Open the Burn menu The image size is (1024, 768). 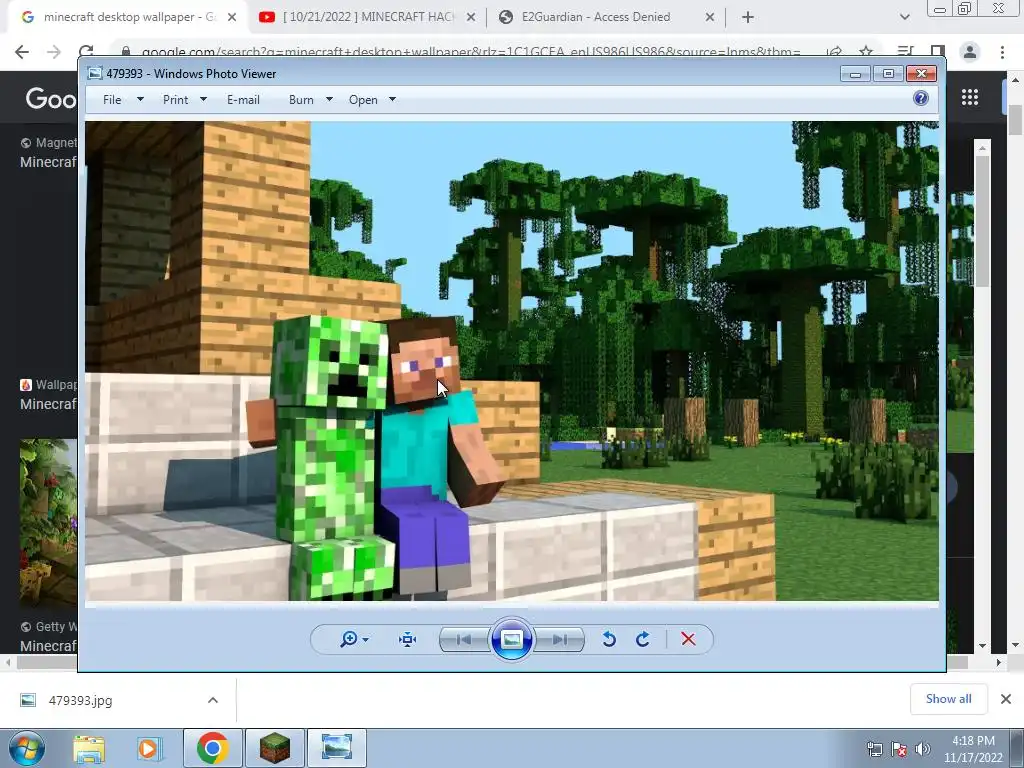(301, 100)
